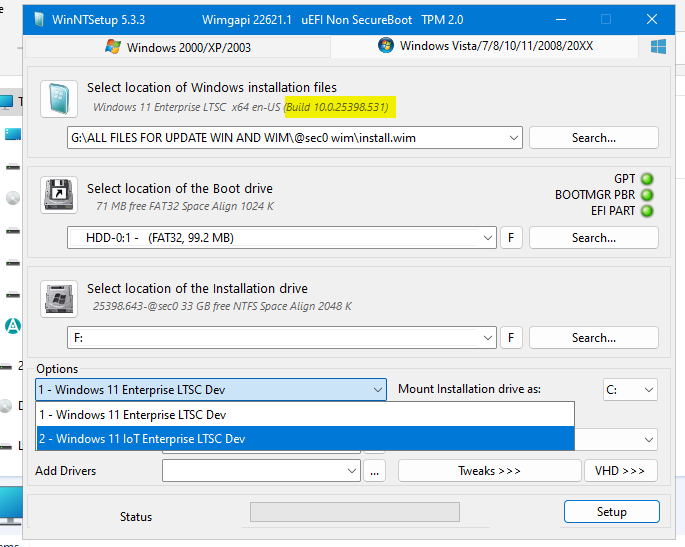Click monitor icon in background window sidebar
Viewport: 685px width, 547px height.
(x=6, y=102)
